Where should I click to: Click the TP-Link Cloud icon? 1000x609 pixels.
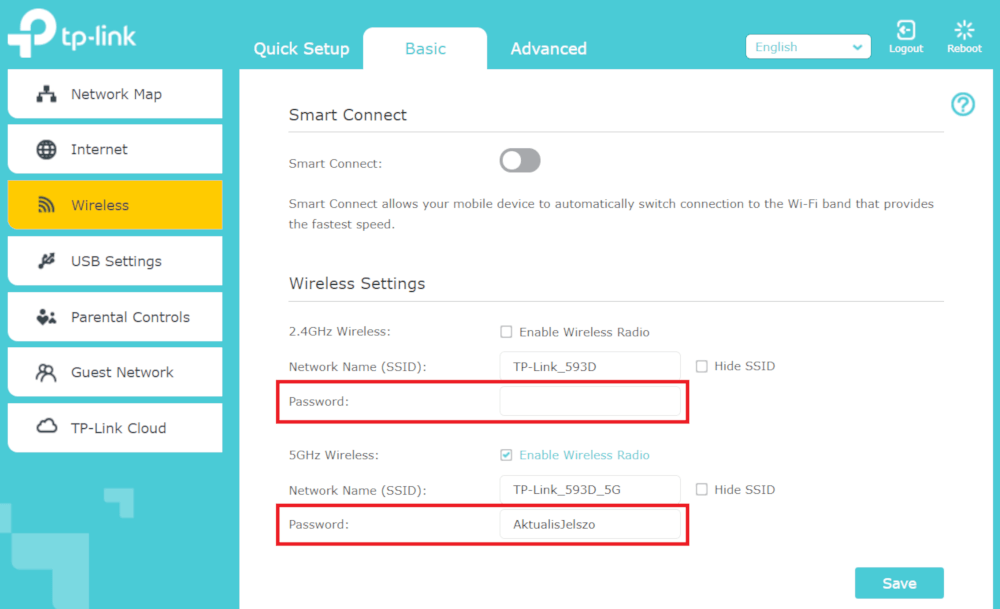click(46, 427)
